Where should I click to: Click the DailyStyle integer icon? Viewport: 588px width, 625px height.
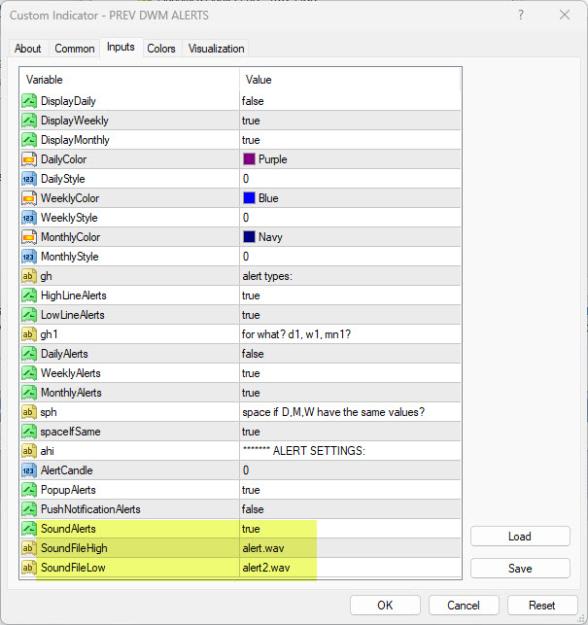coord(29,179)
